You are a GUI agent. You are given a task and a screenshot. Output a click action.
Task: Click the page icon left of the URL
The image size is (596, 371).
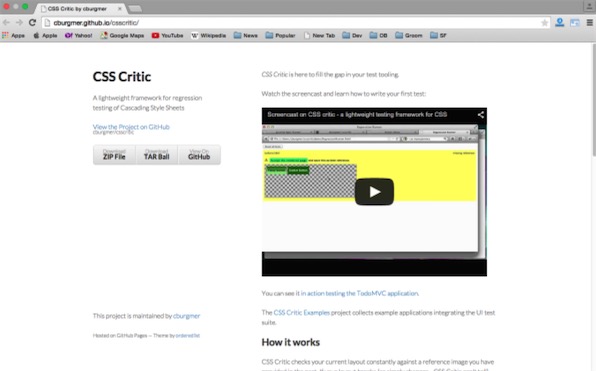pos(47,23)
